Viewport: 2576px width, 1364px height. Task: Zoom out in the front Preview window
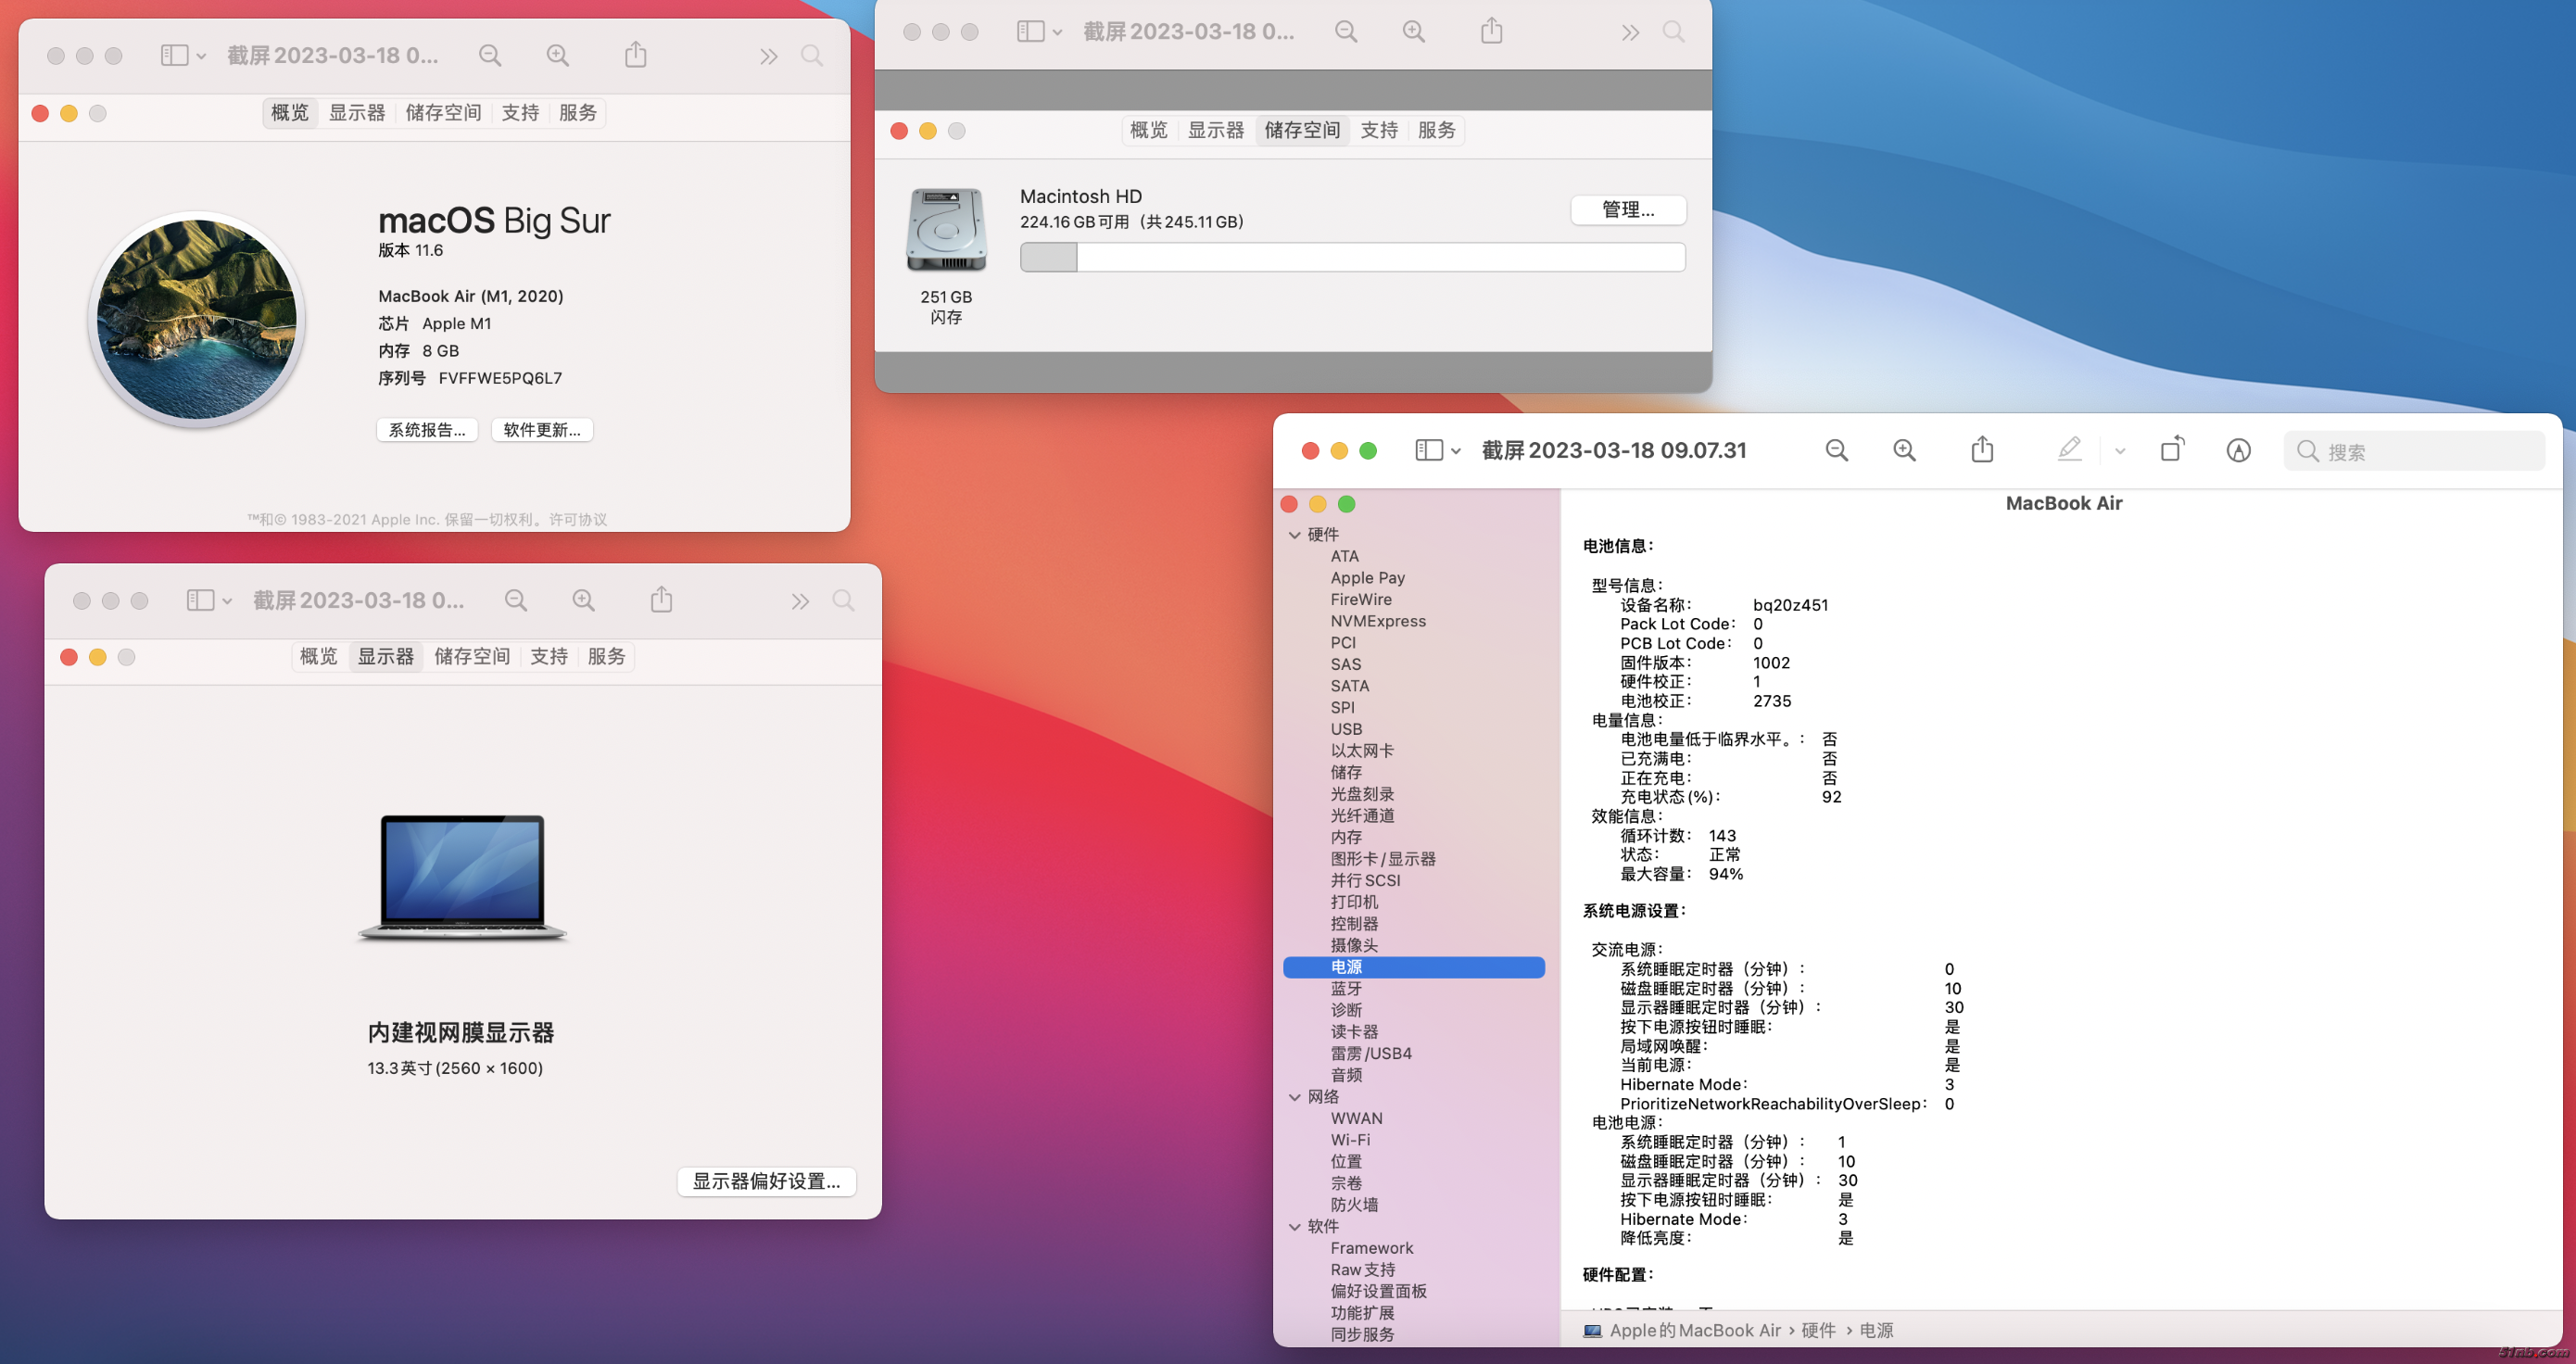click(1836, 451)
